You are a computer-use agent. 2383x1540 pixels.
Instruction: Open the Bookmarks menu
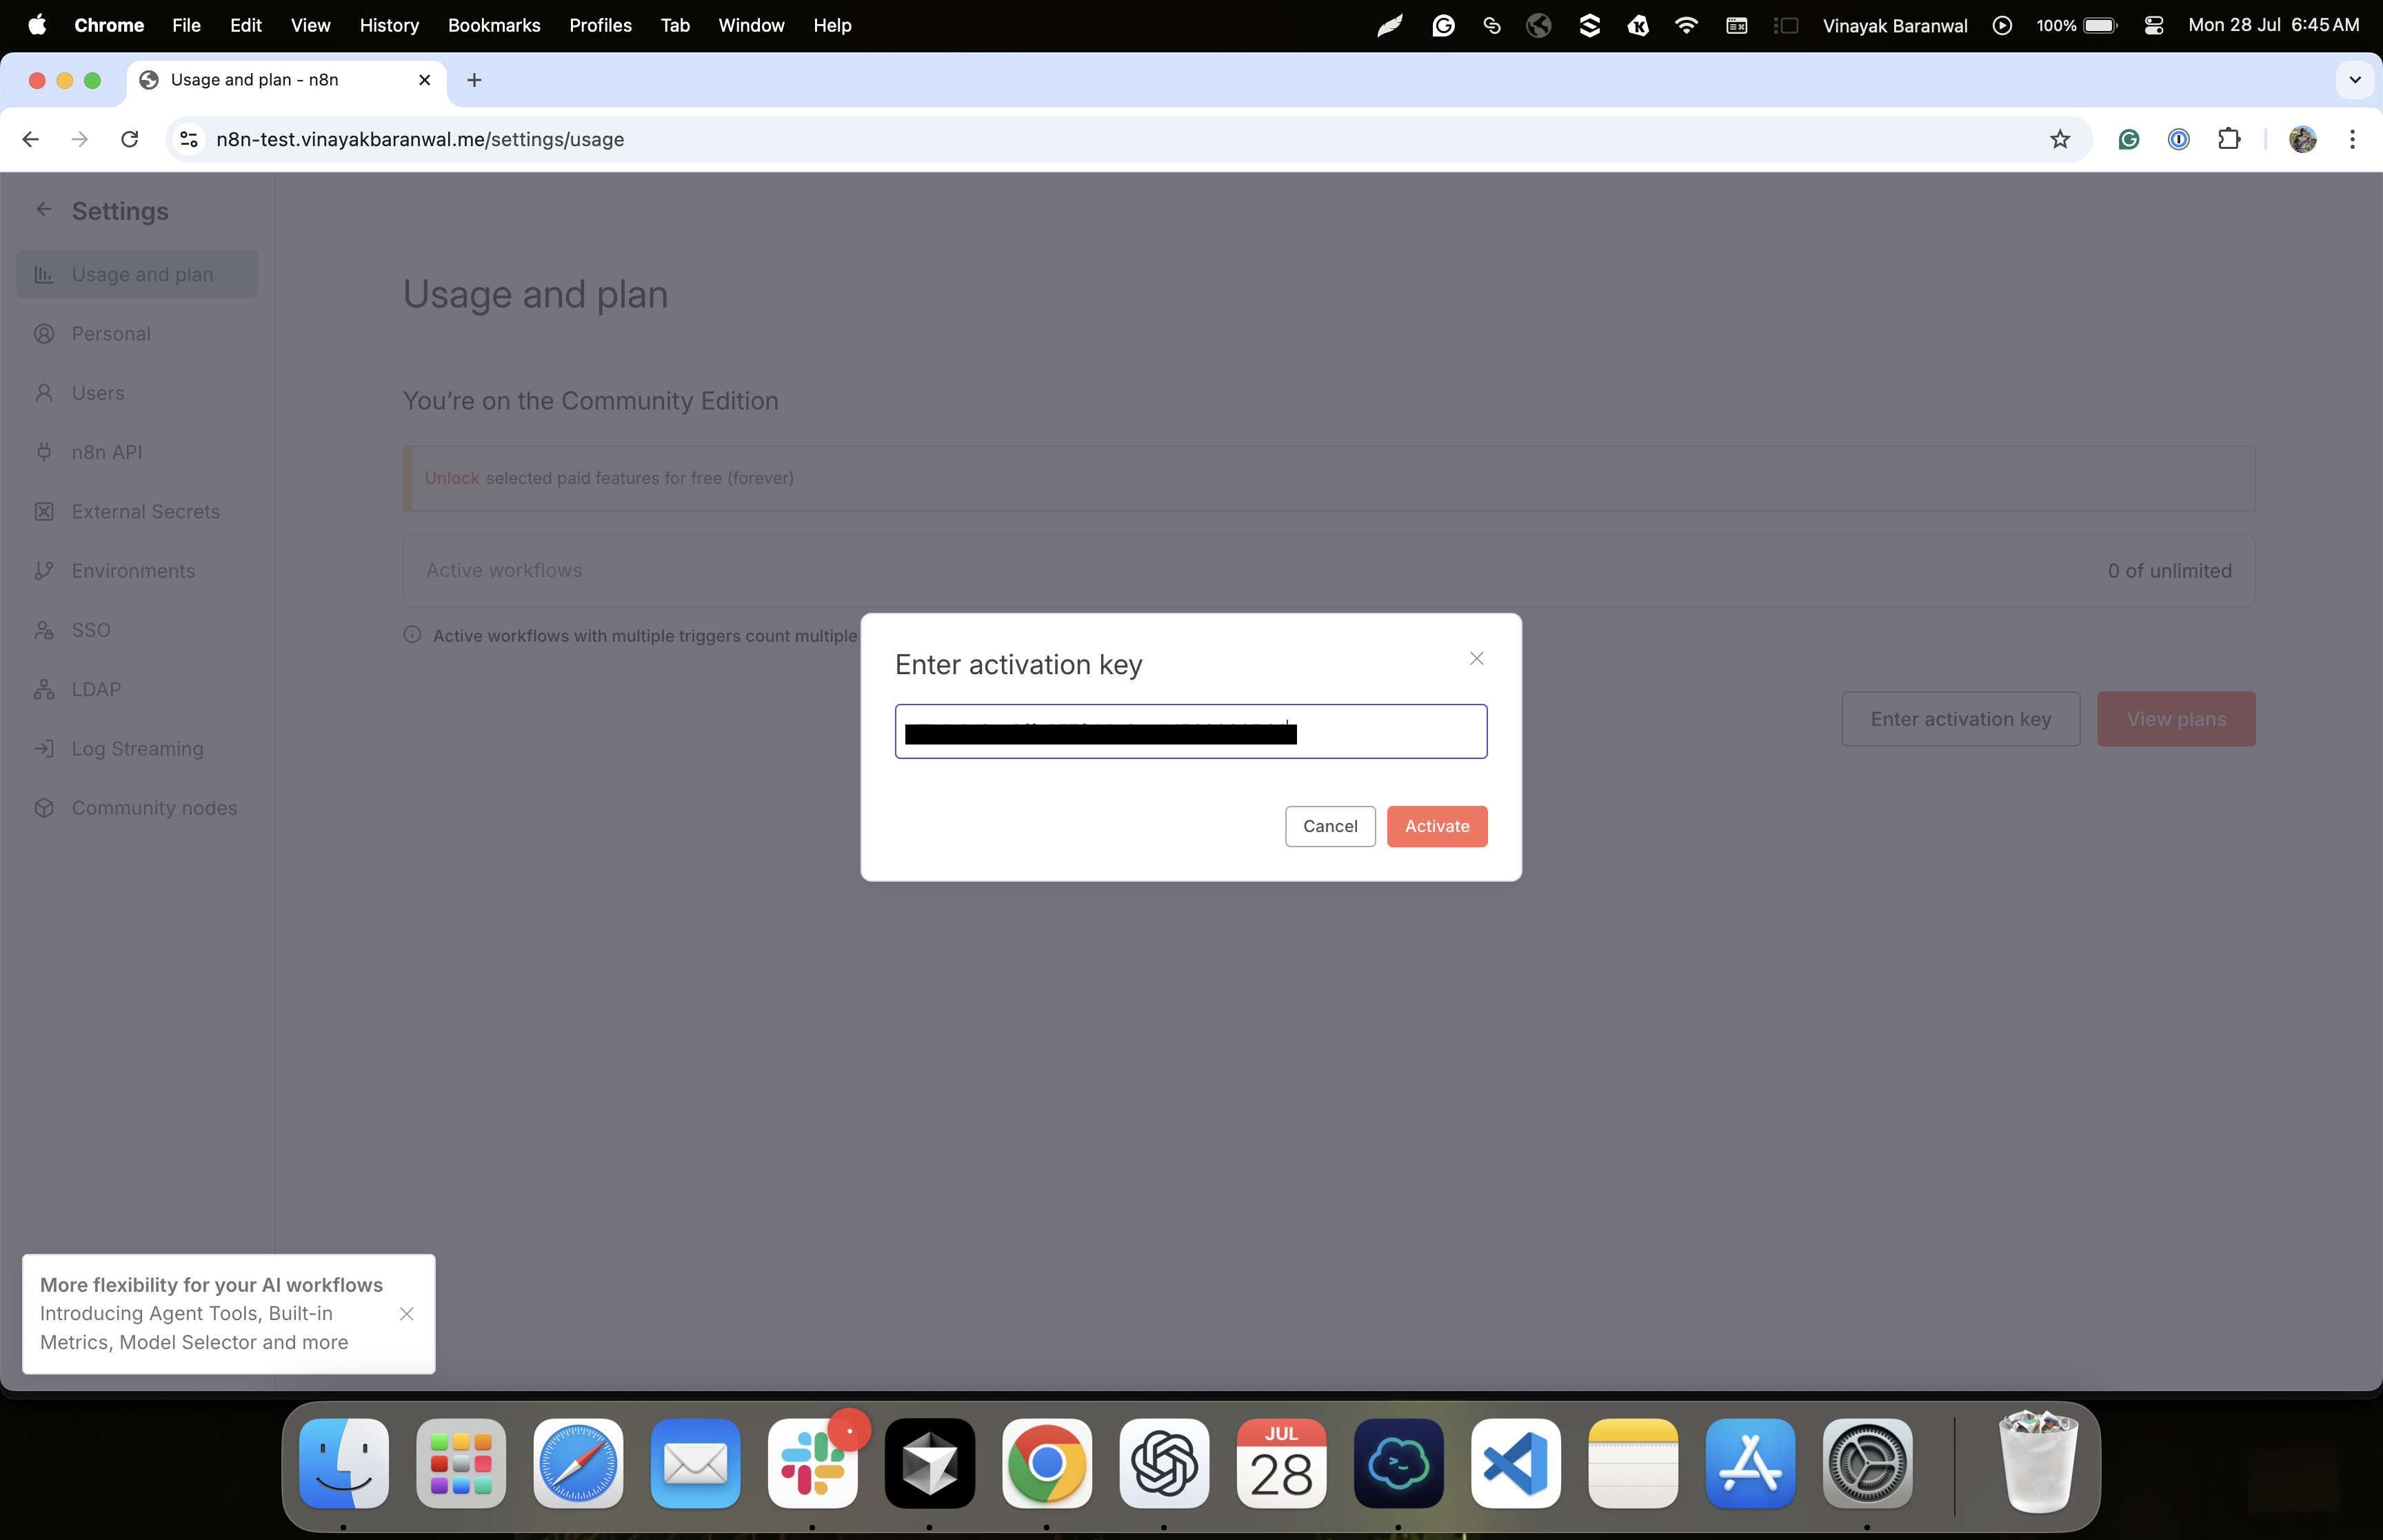coord(494,25)
